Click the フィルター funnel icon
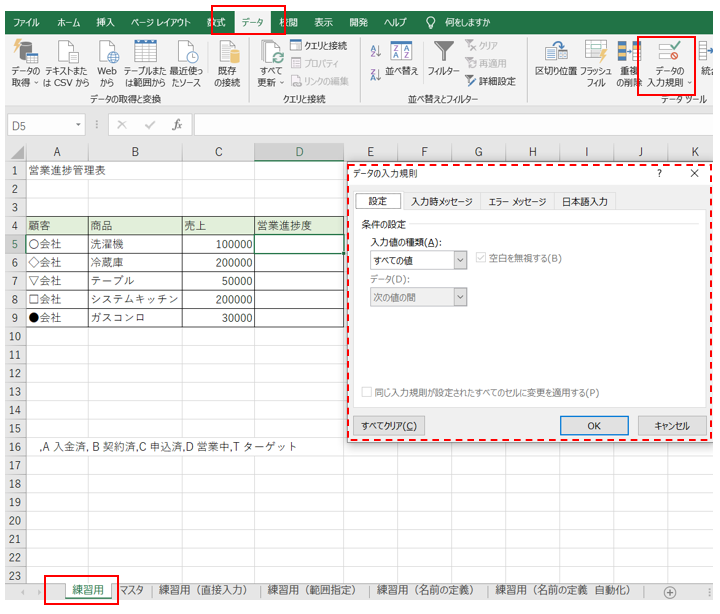Viewport: 720px width, 614px height. pyautogui.click(x=443, y=52)
